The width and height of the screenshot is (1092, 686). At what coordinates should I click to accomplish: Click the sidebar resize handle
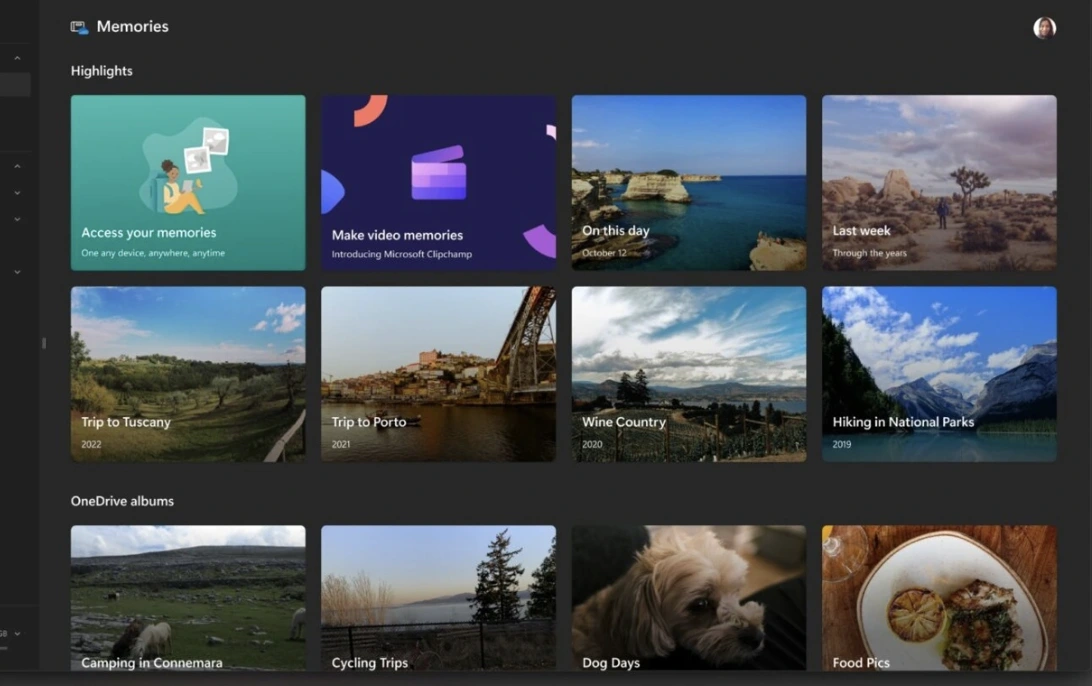click(43, 343)
